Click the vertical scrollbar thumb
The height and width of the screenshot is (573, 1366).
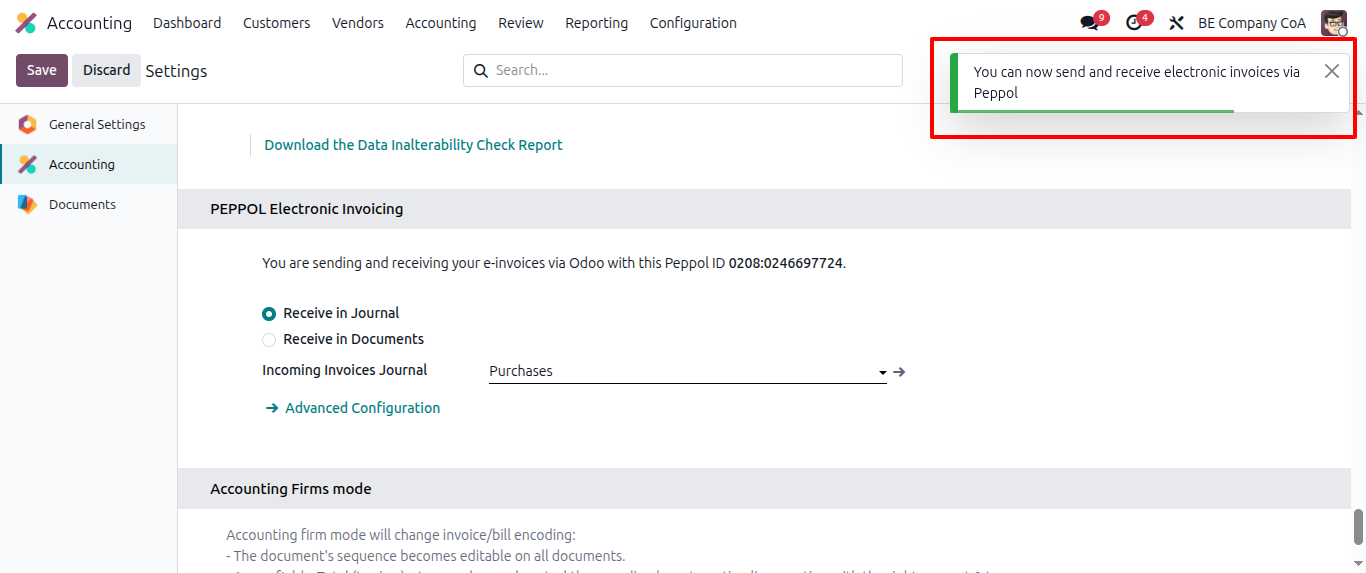[x=1358, y=525]
